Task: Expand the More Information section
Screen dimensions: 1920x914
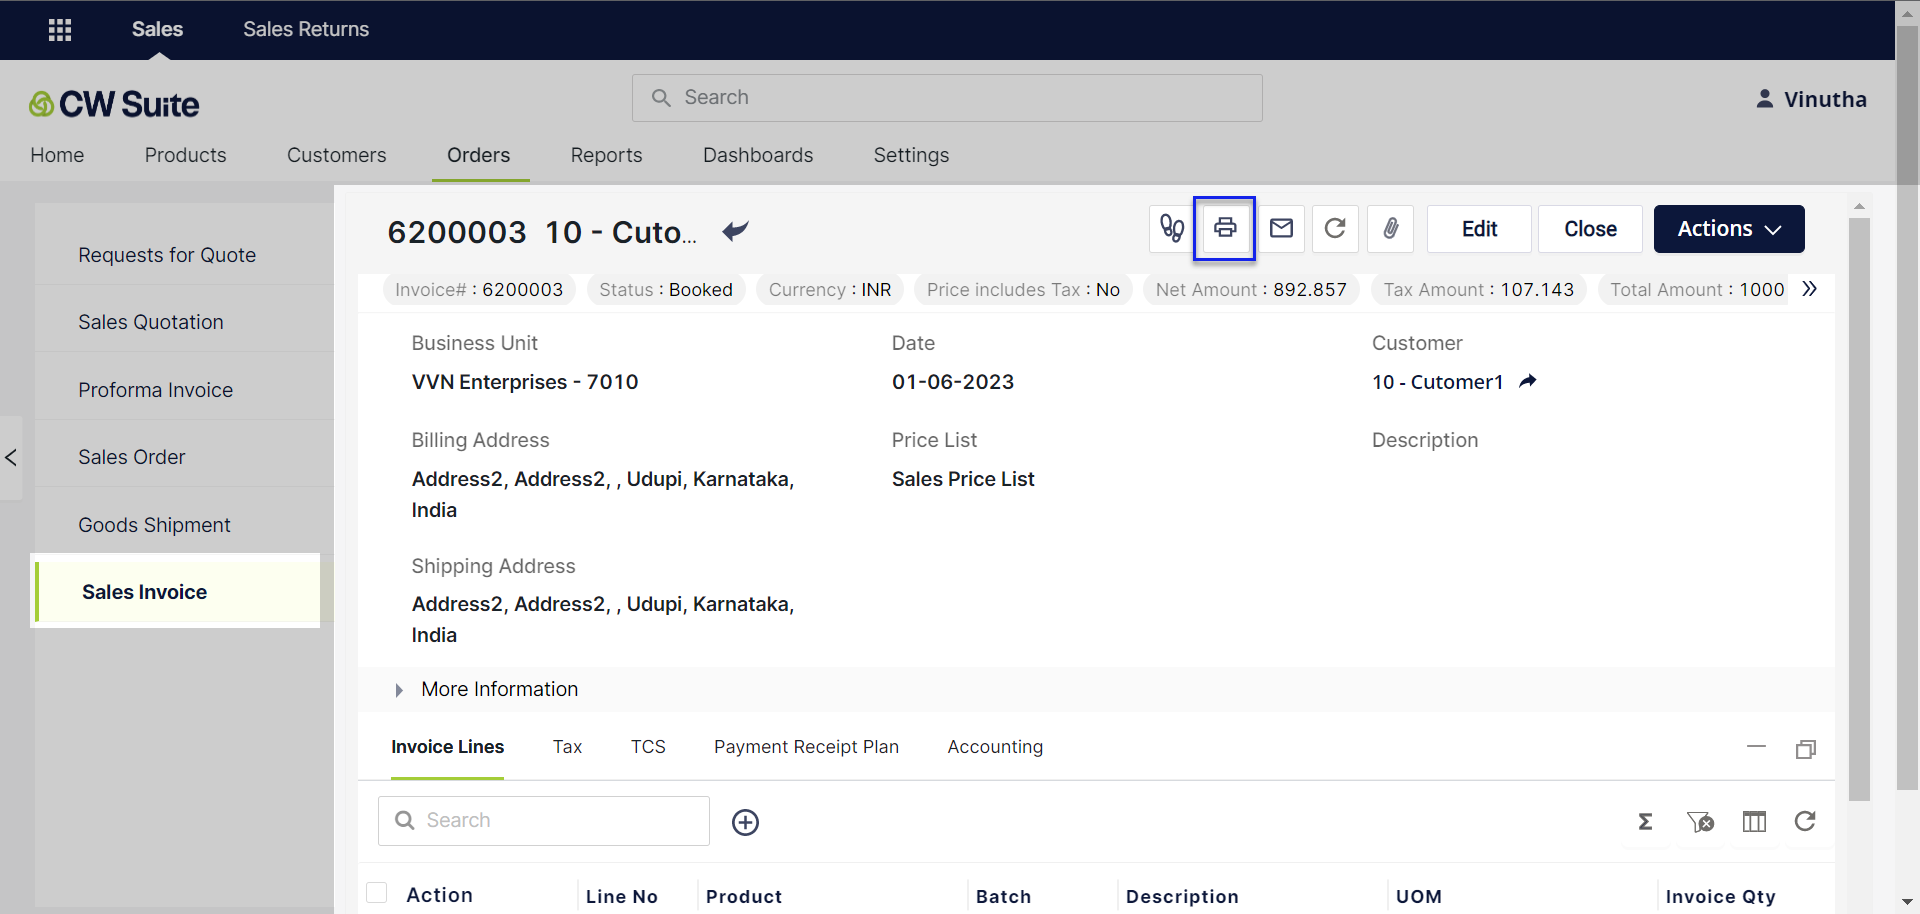Action: click(399, 690)
